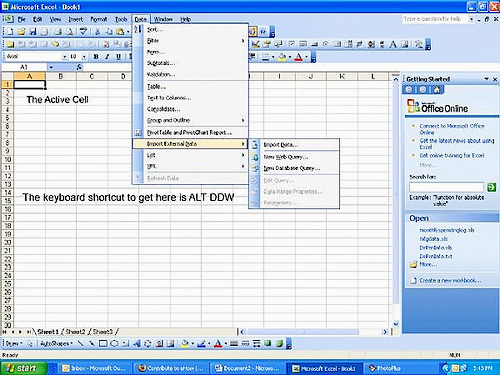Click the Start button on taskbar
500x375 pixels.
tap(24, 368)
